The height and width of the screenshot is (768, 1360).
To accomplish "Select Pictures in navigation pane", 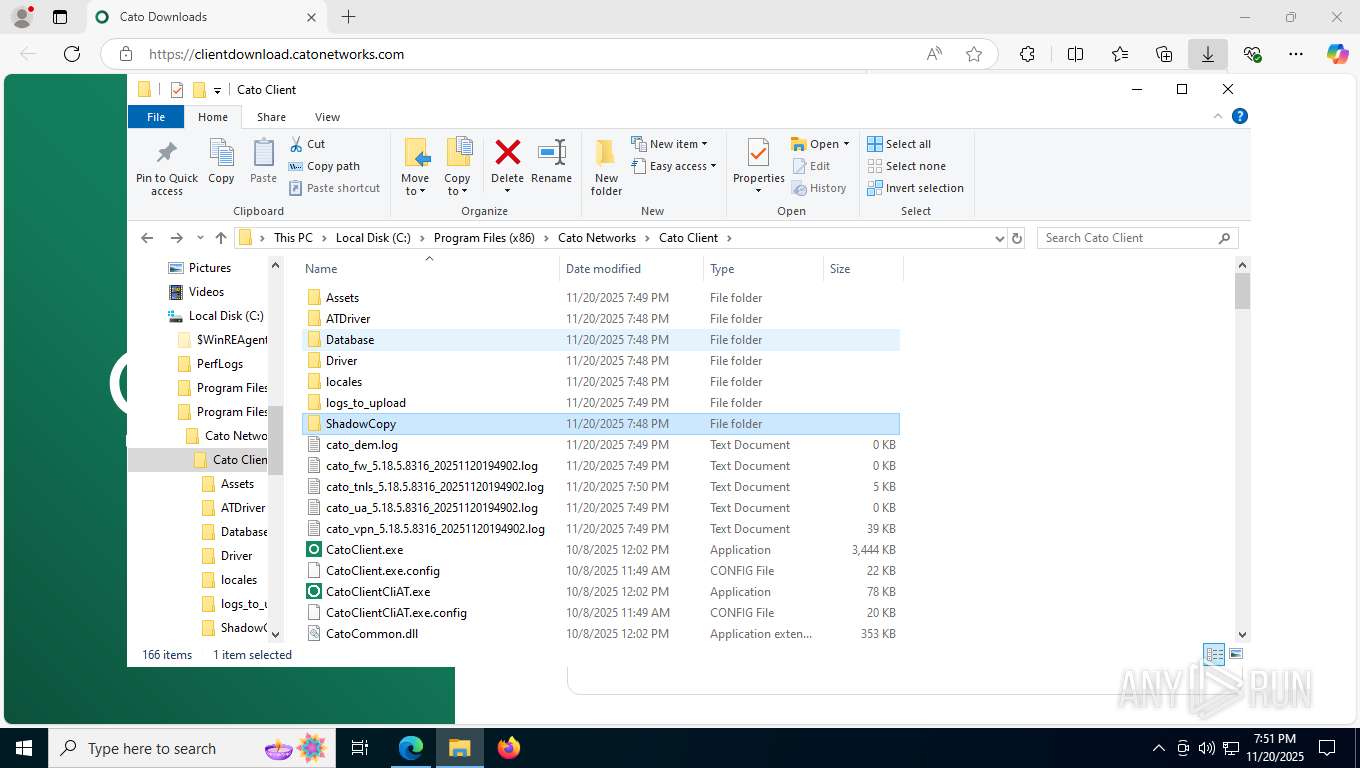I will [x=210, y=268].
